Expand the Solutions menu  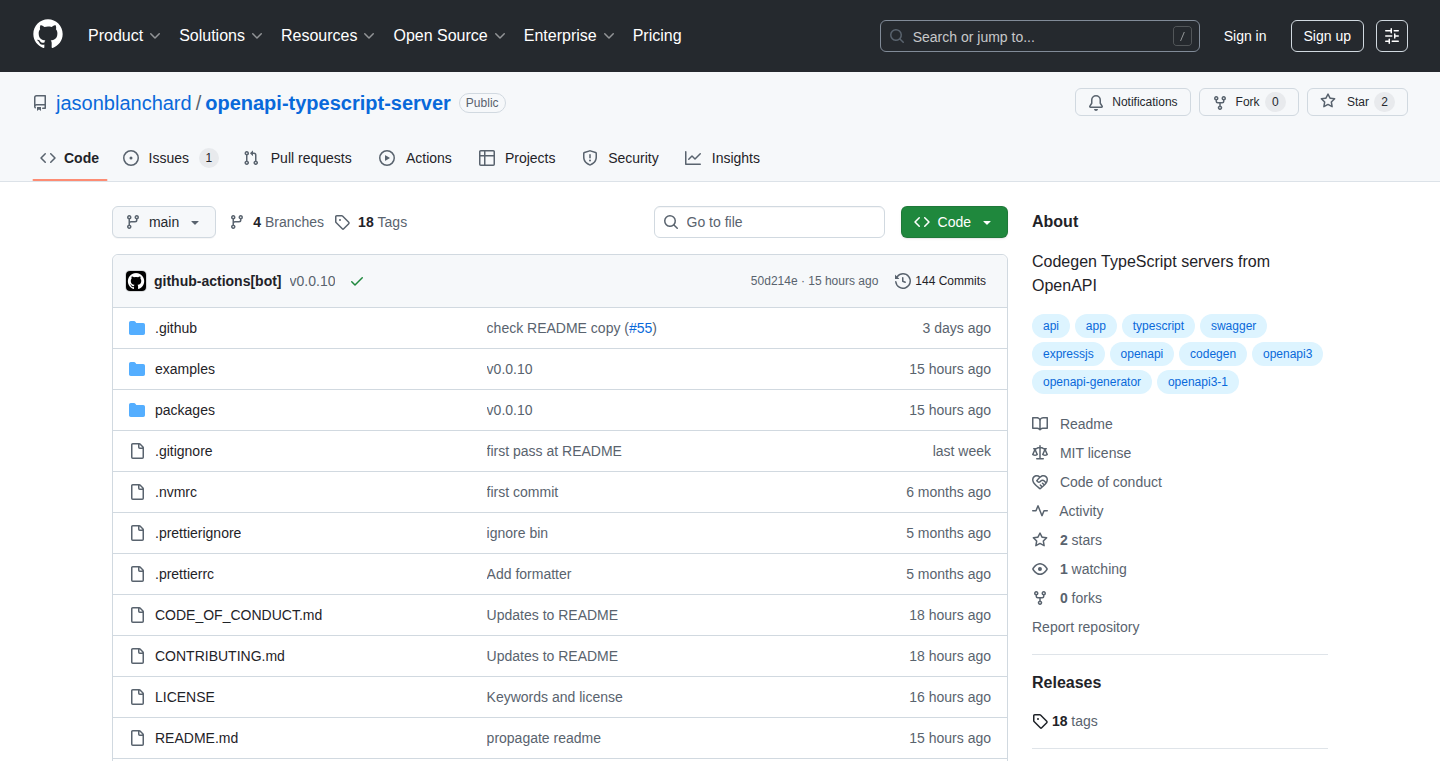click(x=221, y=35)
